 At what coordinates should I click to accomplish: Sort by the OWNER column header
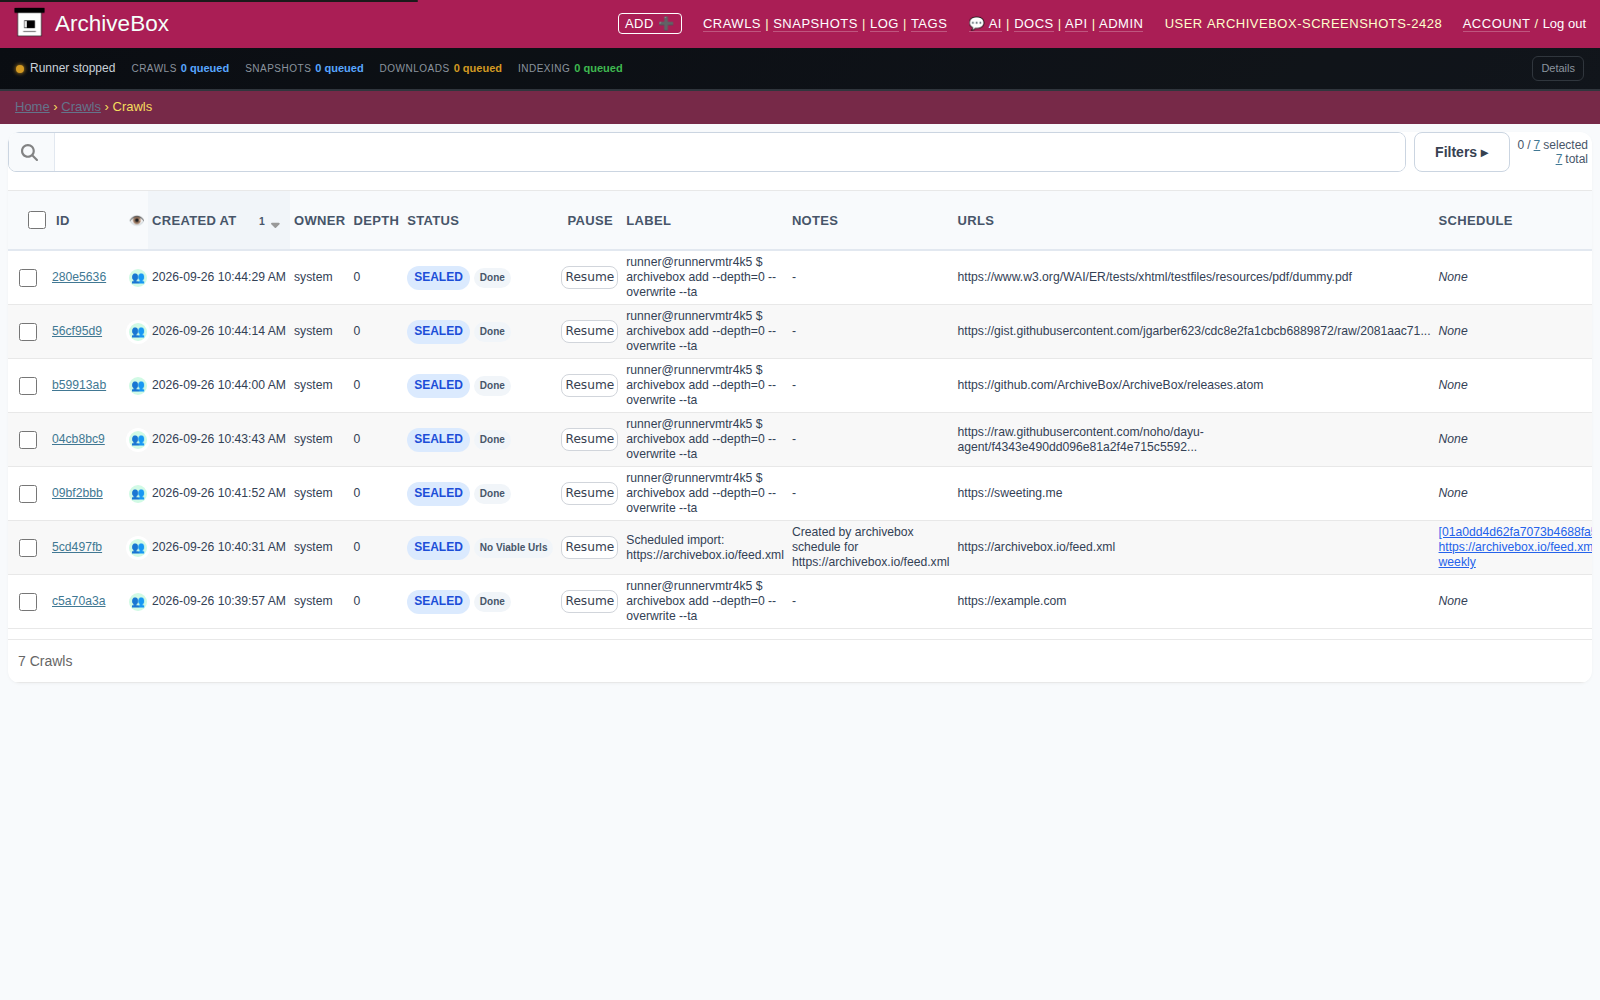point(319,221)
